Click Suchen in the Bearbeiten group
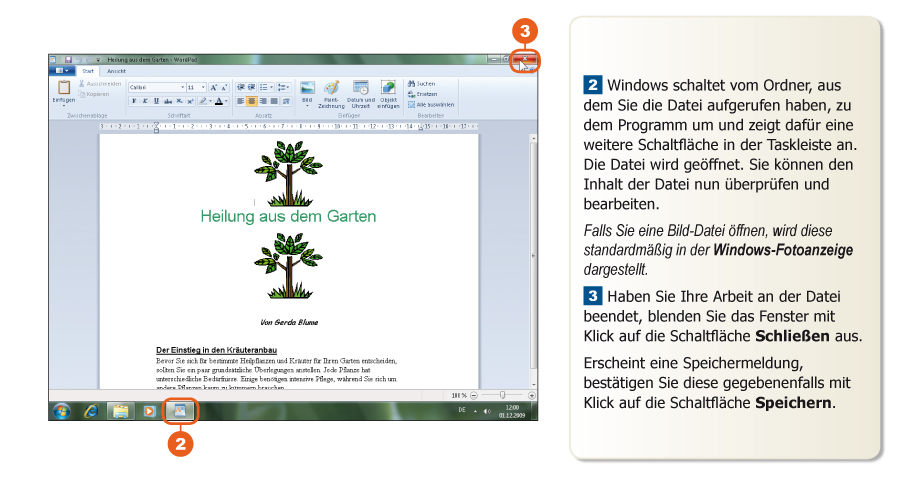The image size is (900, 480). pos(422,84)
